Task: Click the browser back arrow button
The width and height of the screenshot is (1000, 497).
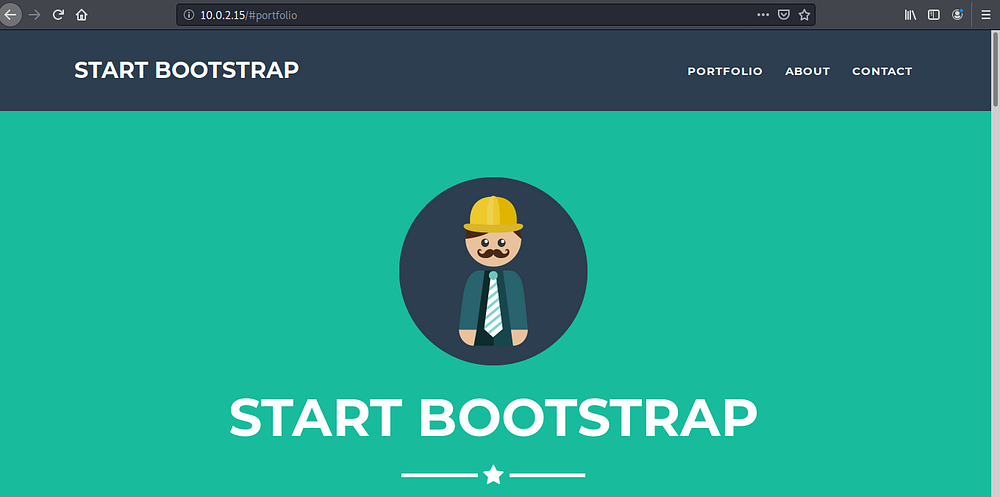Action: click(11, 15)
